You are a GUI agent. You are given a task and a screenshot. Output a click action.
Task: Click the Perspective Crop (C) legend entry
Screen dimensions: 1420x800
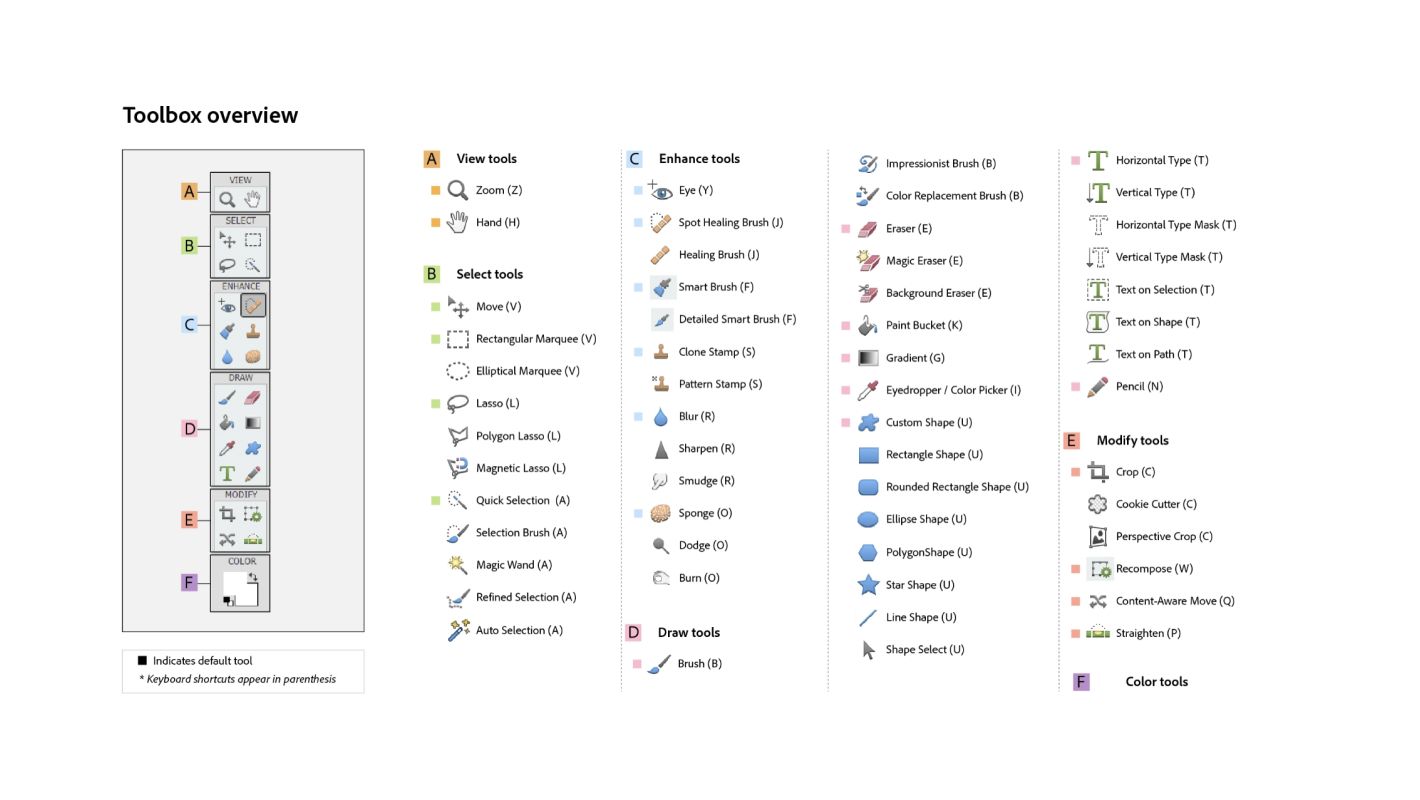[1163, 537]
